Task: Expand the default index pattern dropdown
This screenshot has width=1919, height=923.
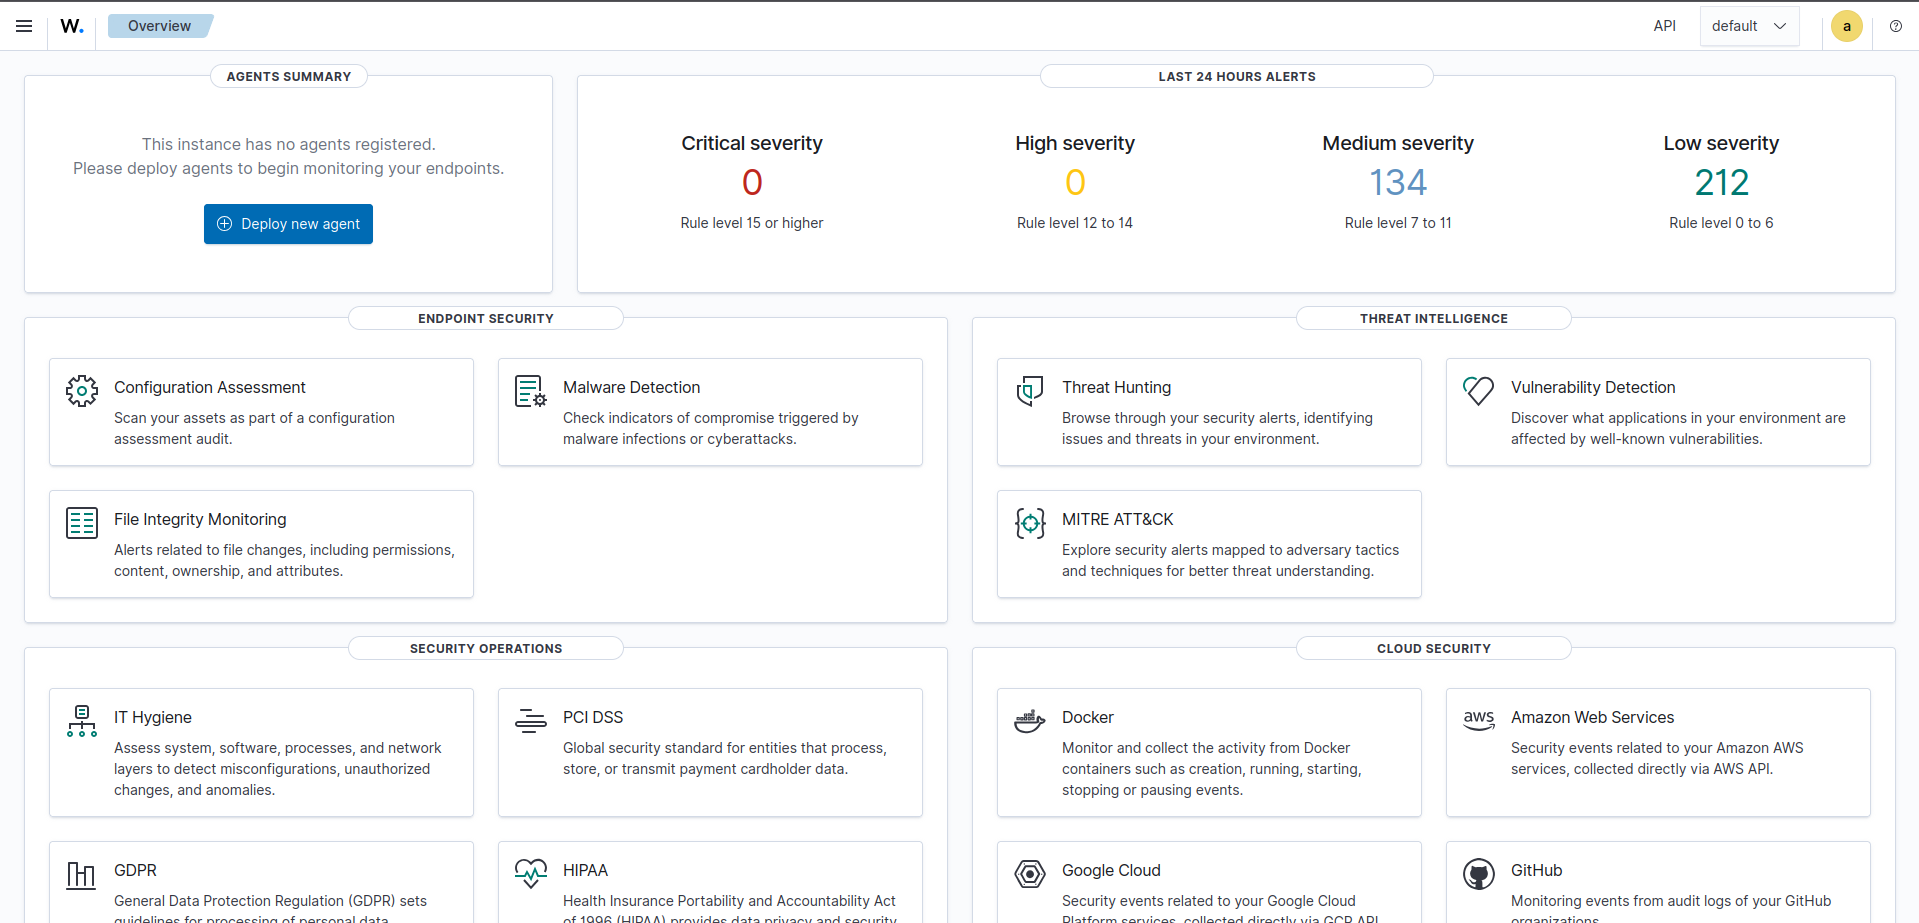Action: (1749, 26)
